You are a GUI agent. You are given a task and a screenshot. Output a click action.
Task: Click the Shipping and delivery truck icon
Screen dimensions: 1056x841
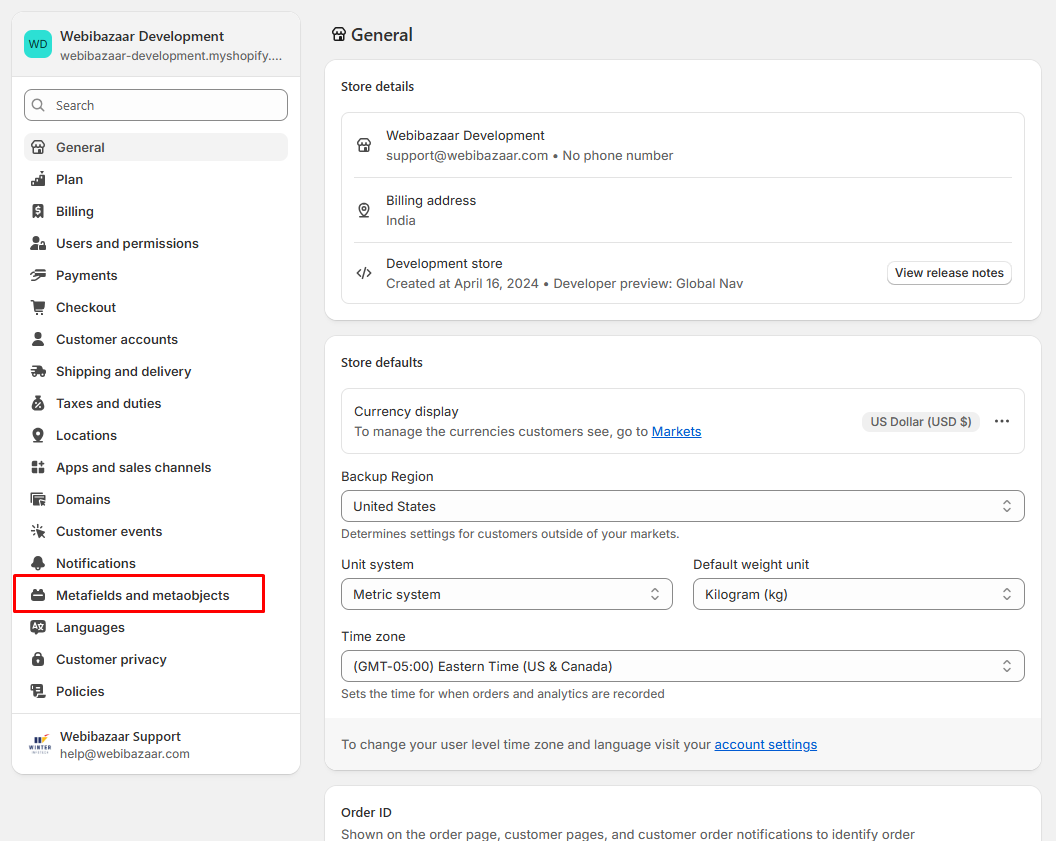(38, 371)
